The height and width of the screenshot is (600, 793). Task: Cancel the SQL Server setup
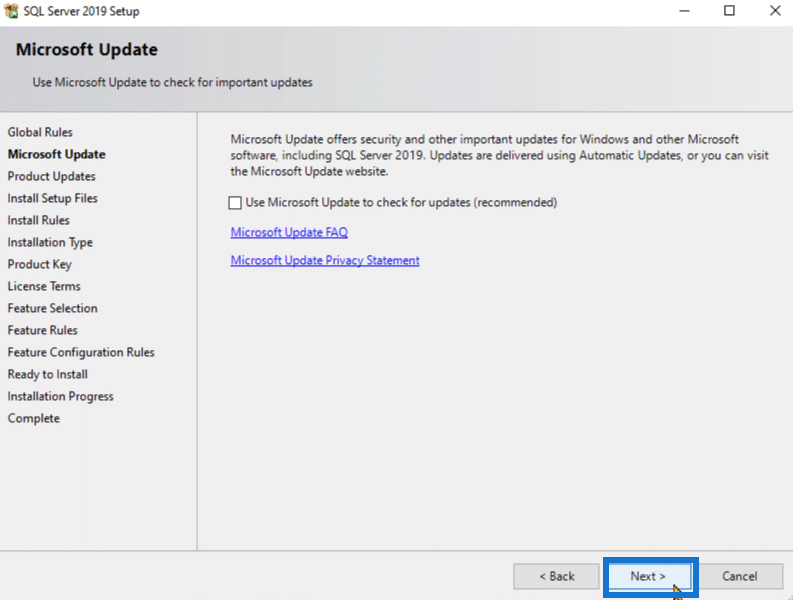tap(739, 576)
